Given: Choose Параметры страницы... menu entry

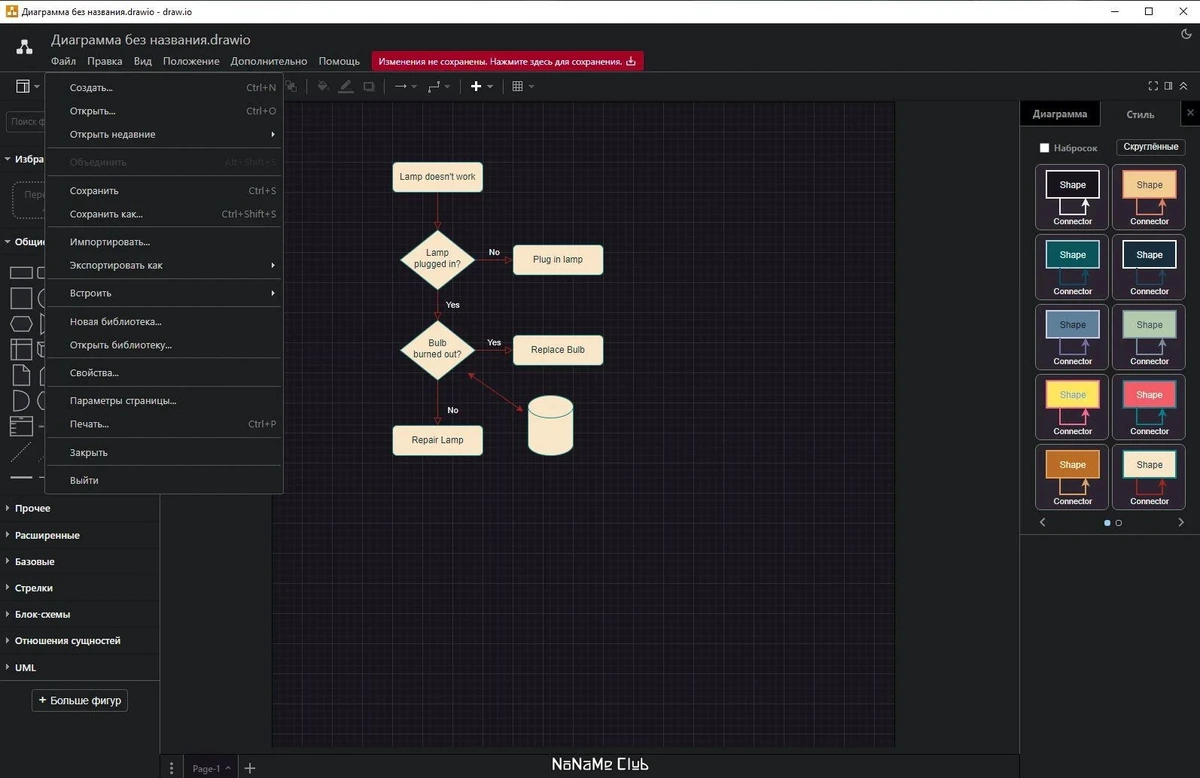Looking at the screenshot, I should click(164, 401).
